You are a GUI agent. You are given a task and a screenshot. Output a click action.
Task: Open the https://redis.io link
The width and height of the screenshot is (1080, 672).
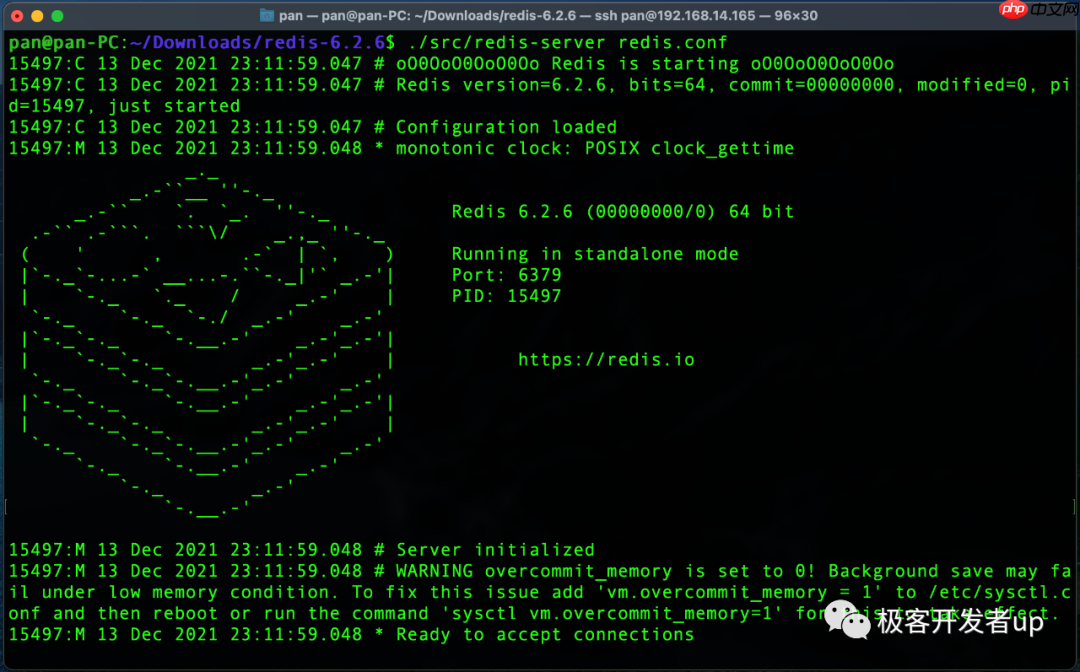(606, 360)
